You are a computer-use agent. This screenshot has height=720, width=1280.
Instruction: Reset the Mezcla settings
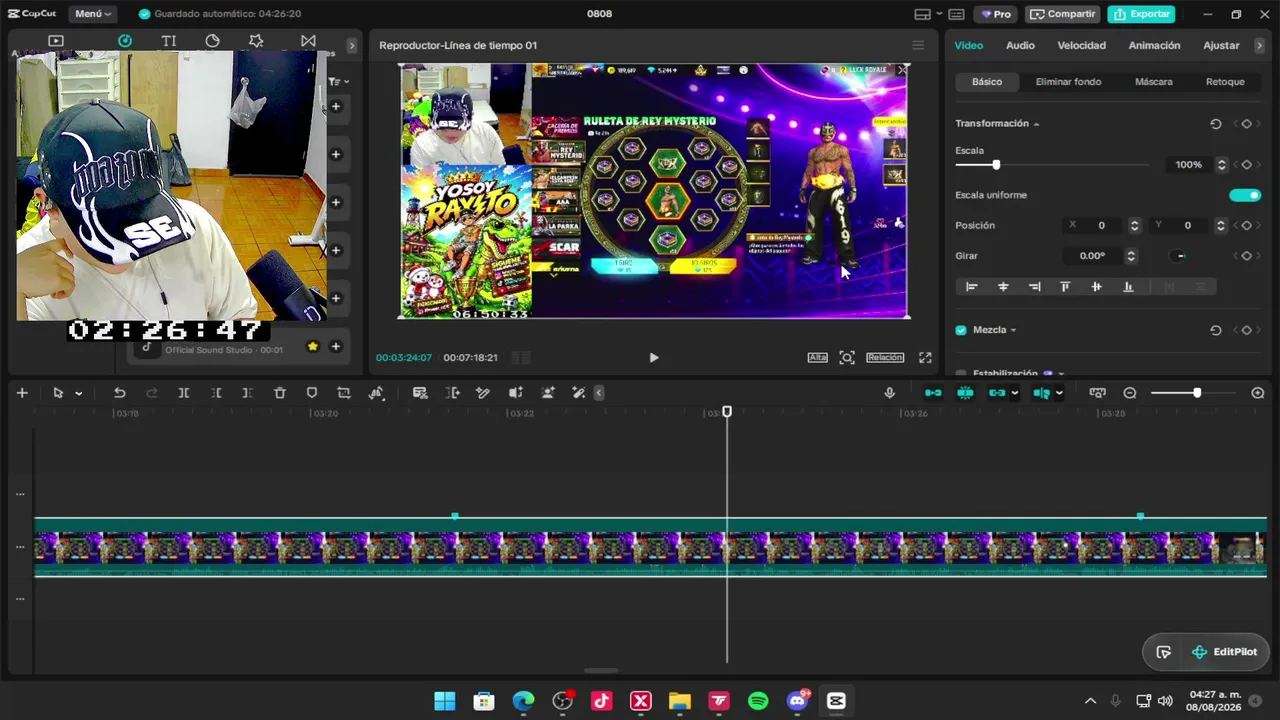tap(1216, 330)
